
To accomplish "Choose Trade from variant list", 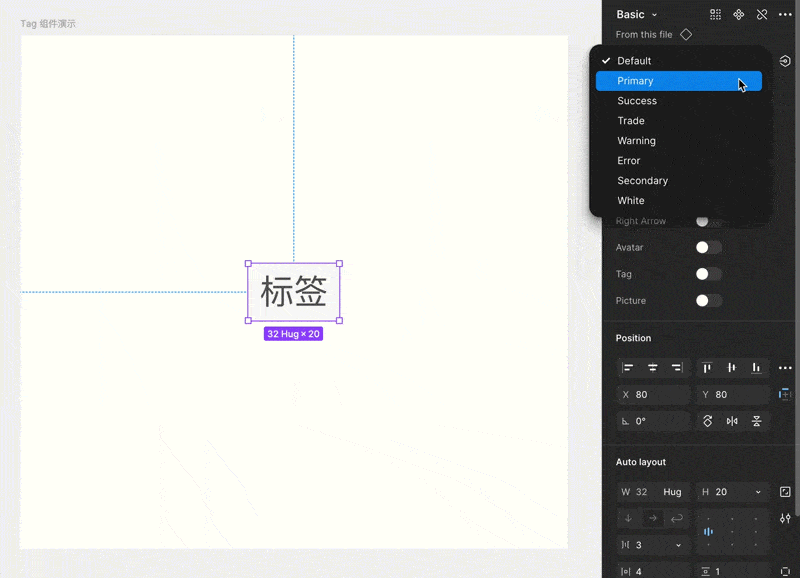I will [x=679, y=120].
